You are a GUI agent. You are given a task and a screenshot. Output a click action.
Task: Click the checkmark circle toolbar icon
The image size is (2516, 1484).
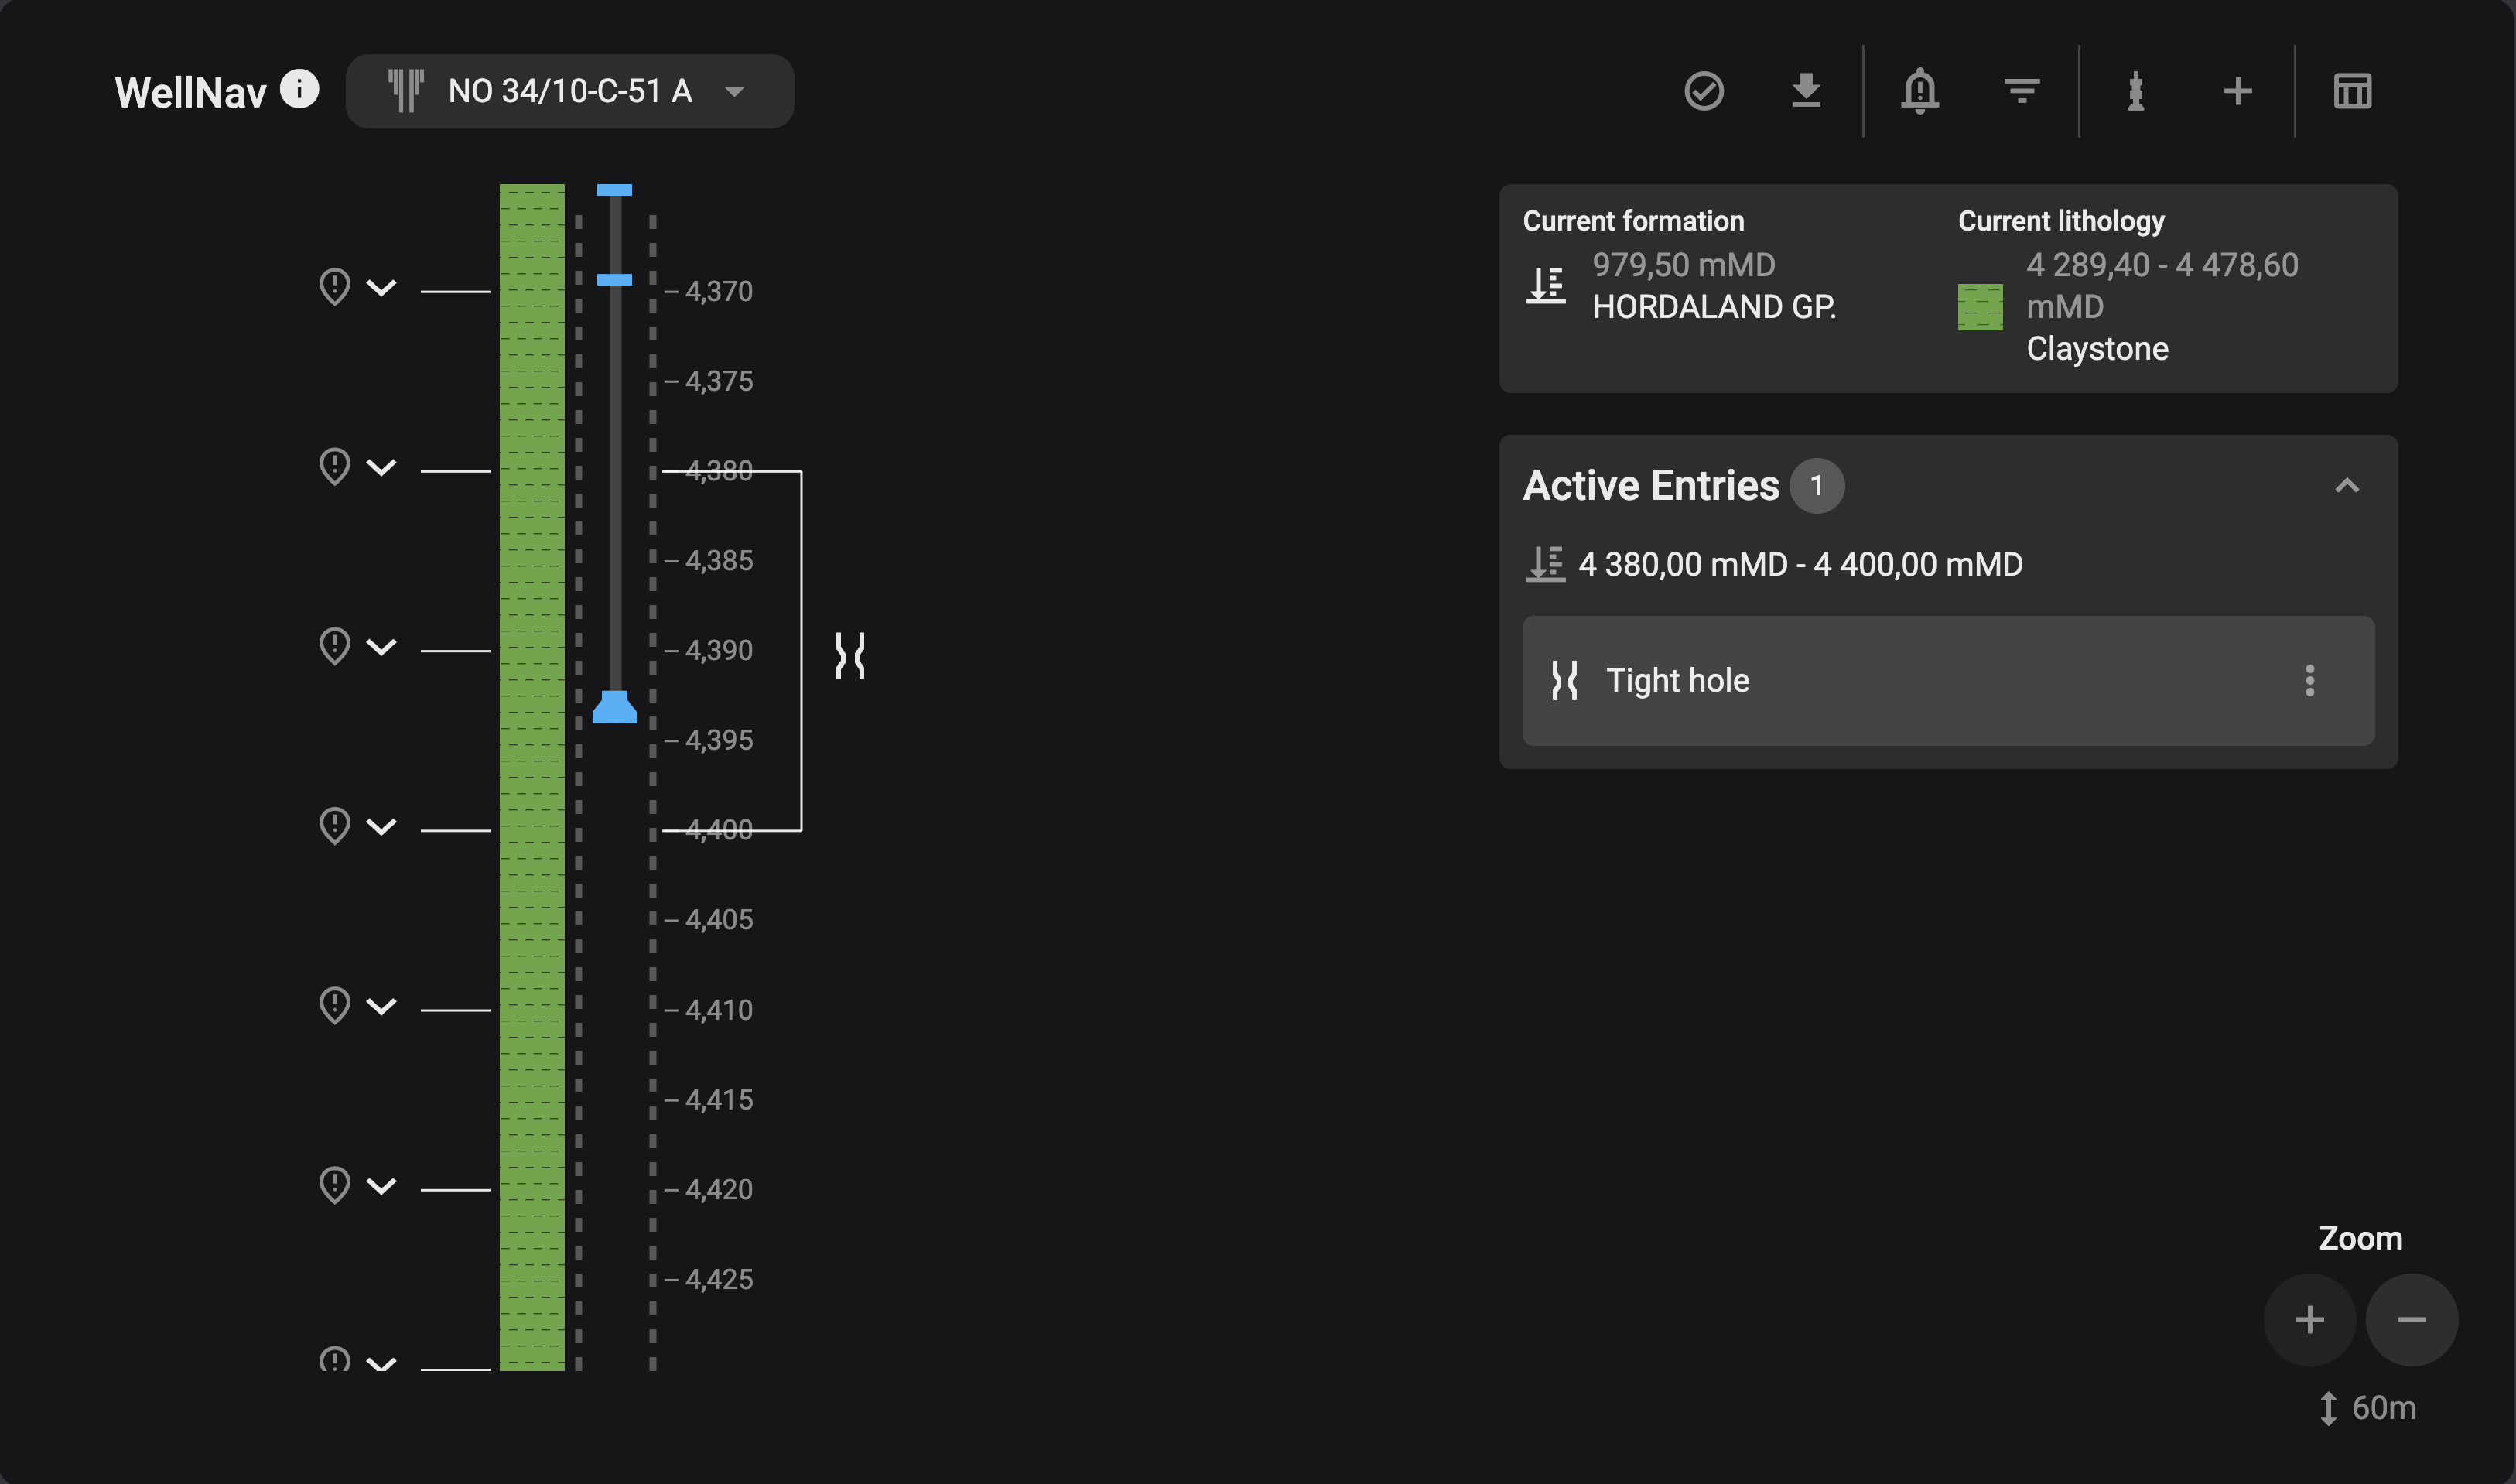click(1703, 91)
